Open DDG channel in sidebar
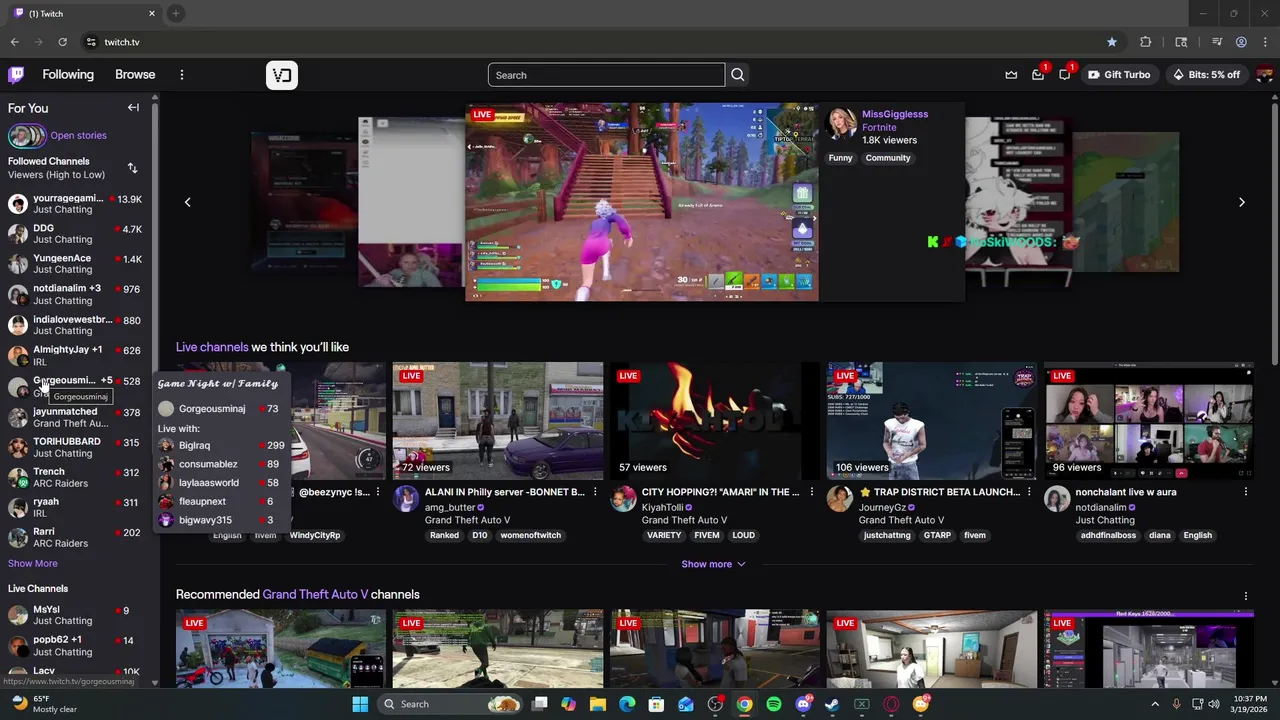 (x=76, y=234)
